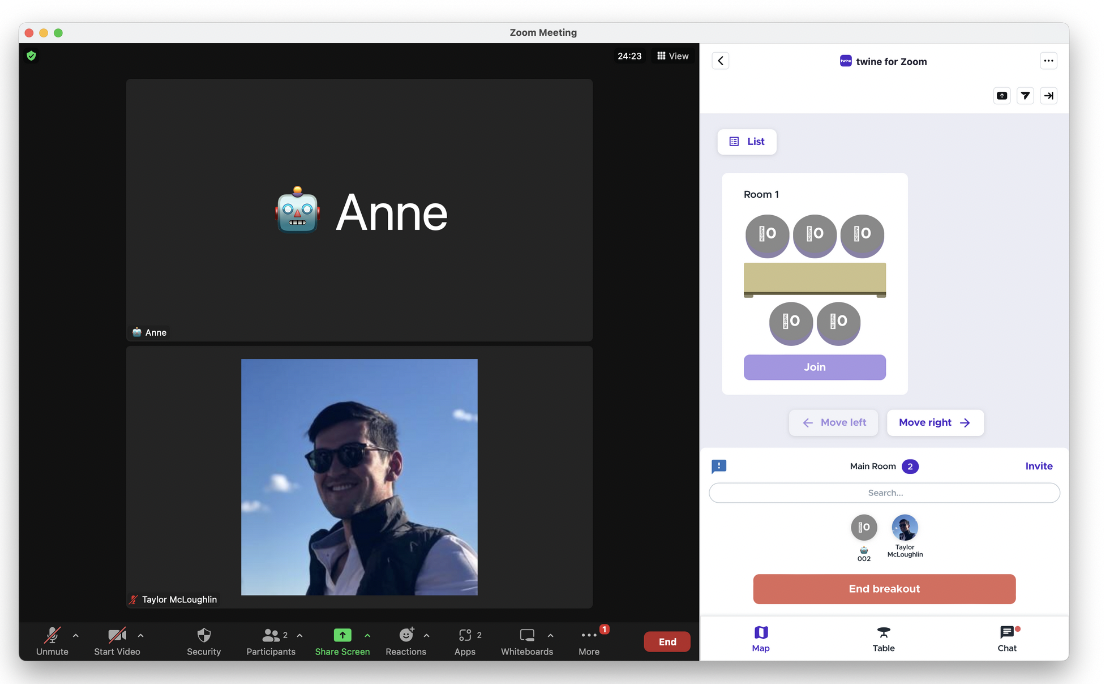The height and width of the screenshot is (684, 1104).
Task: Click the green Share Screen button
Action: [342, 640]
